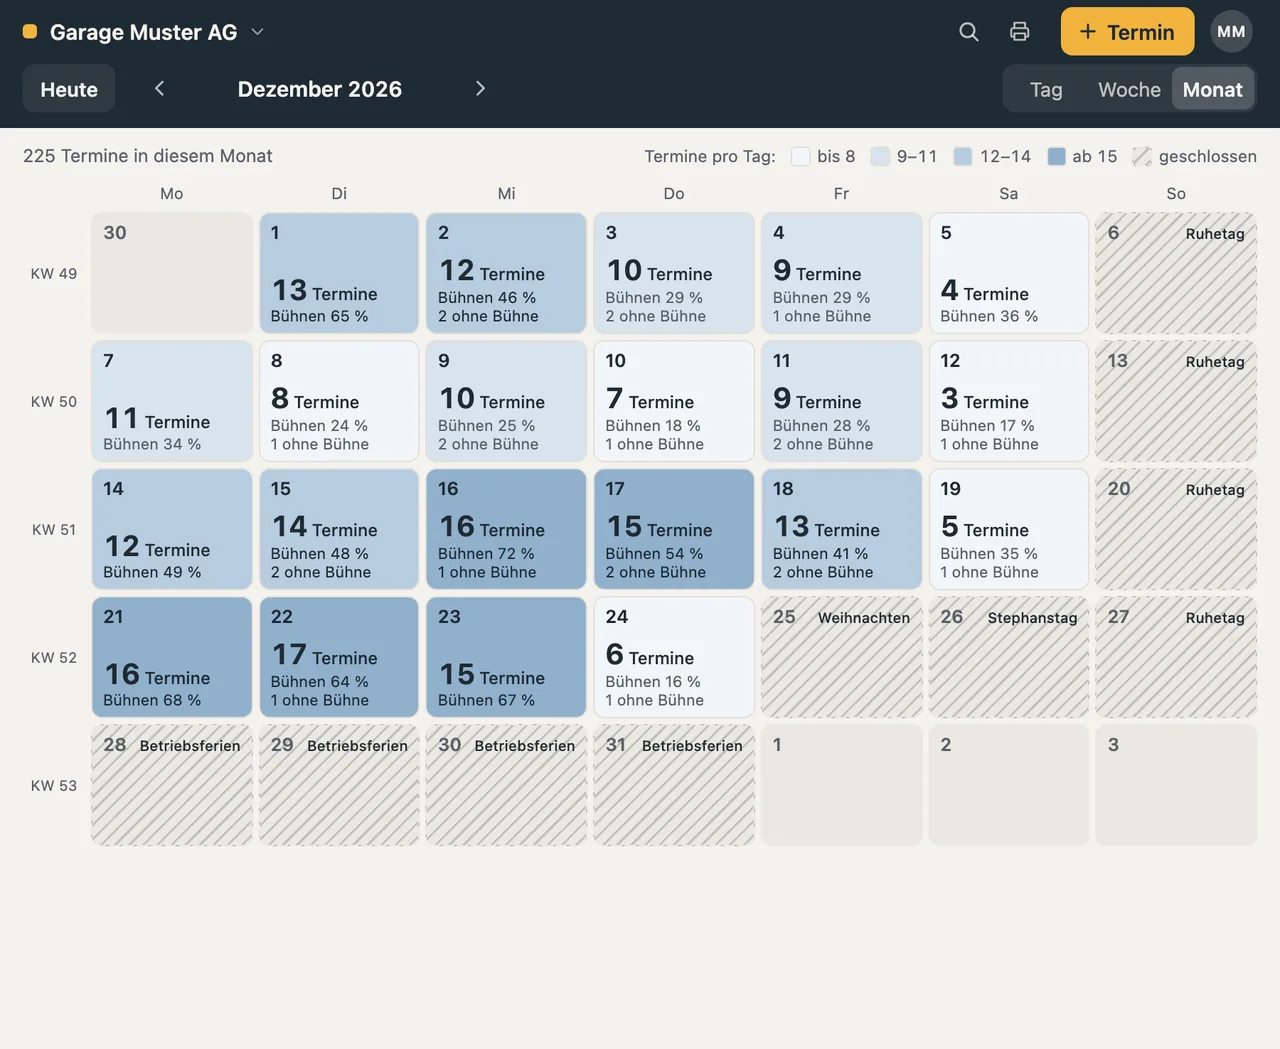Click the Dezember 2026 month title
The height and width of the screenshot is (1049, 1280).
pyautogui.click(x=320, y=89)
